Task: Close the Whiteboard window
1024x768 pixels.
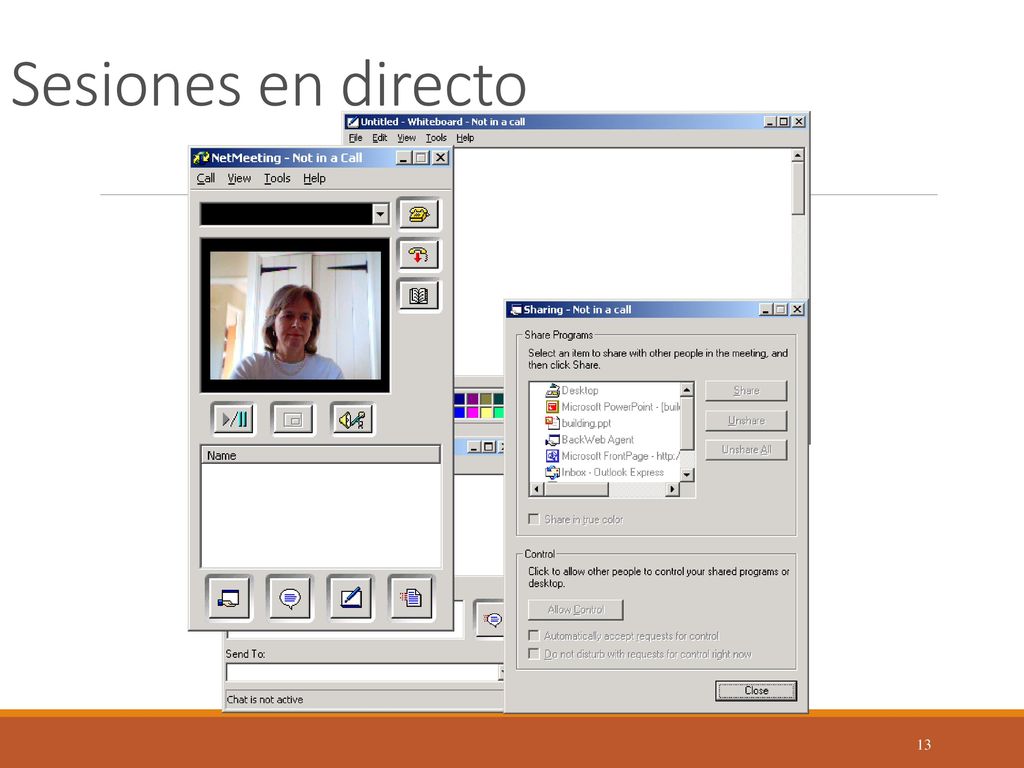Action: pos(798,121)
